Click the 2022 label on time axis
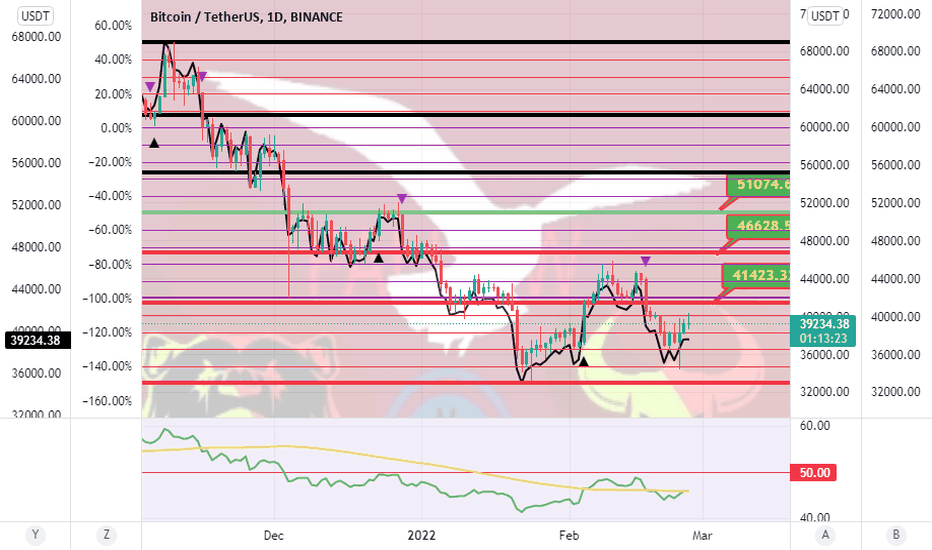932x550 pixels. pos(421,535)
